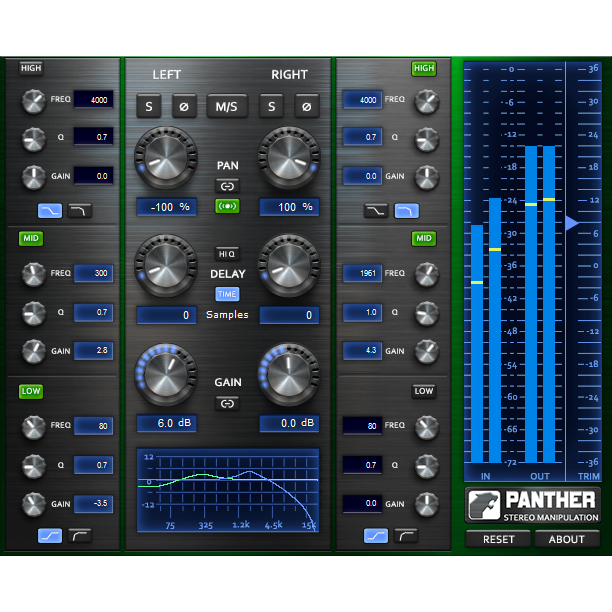Invert phase on the right channel
Viewport: 612px width, 612px height.
306,106
